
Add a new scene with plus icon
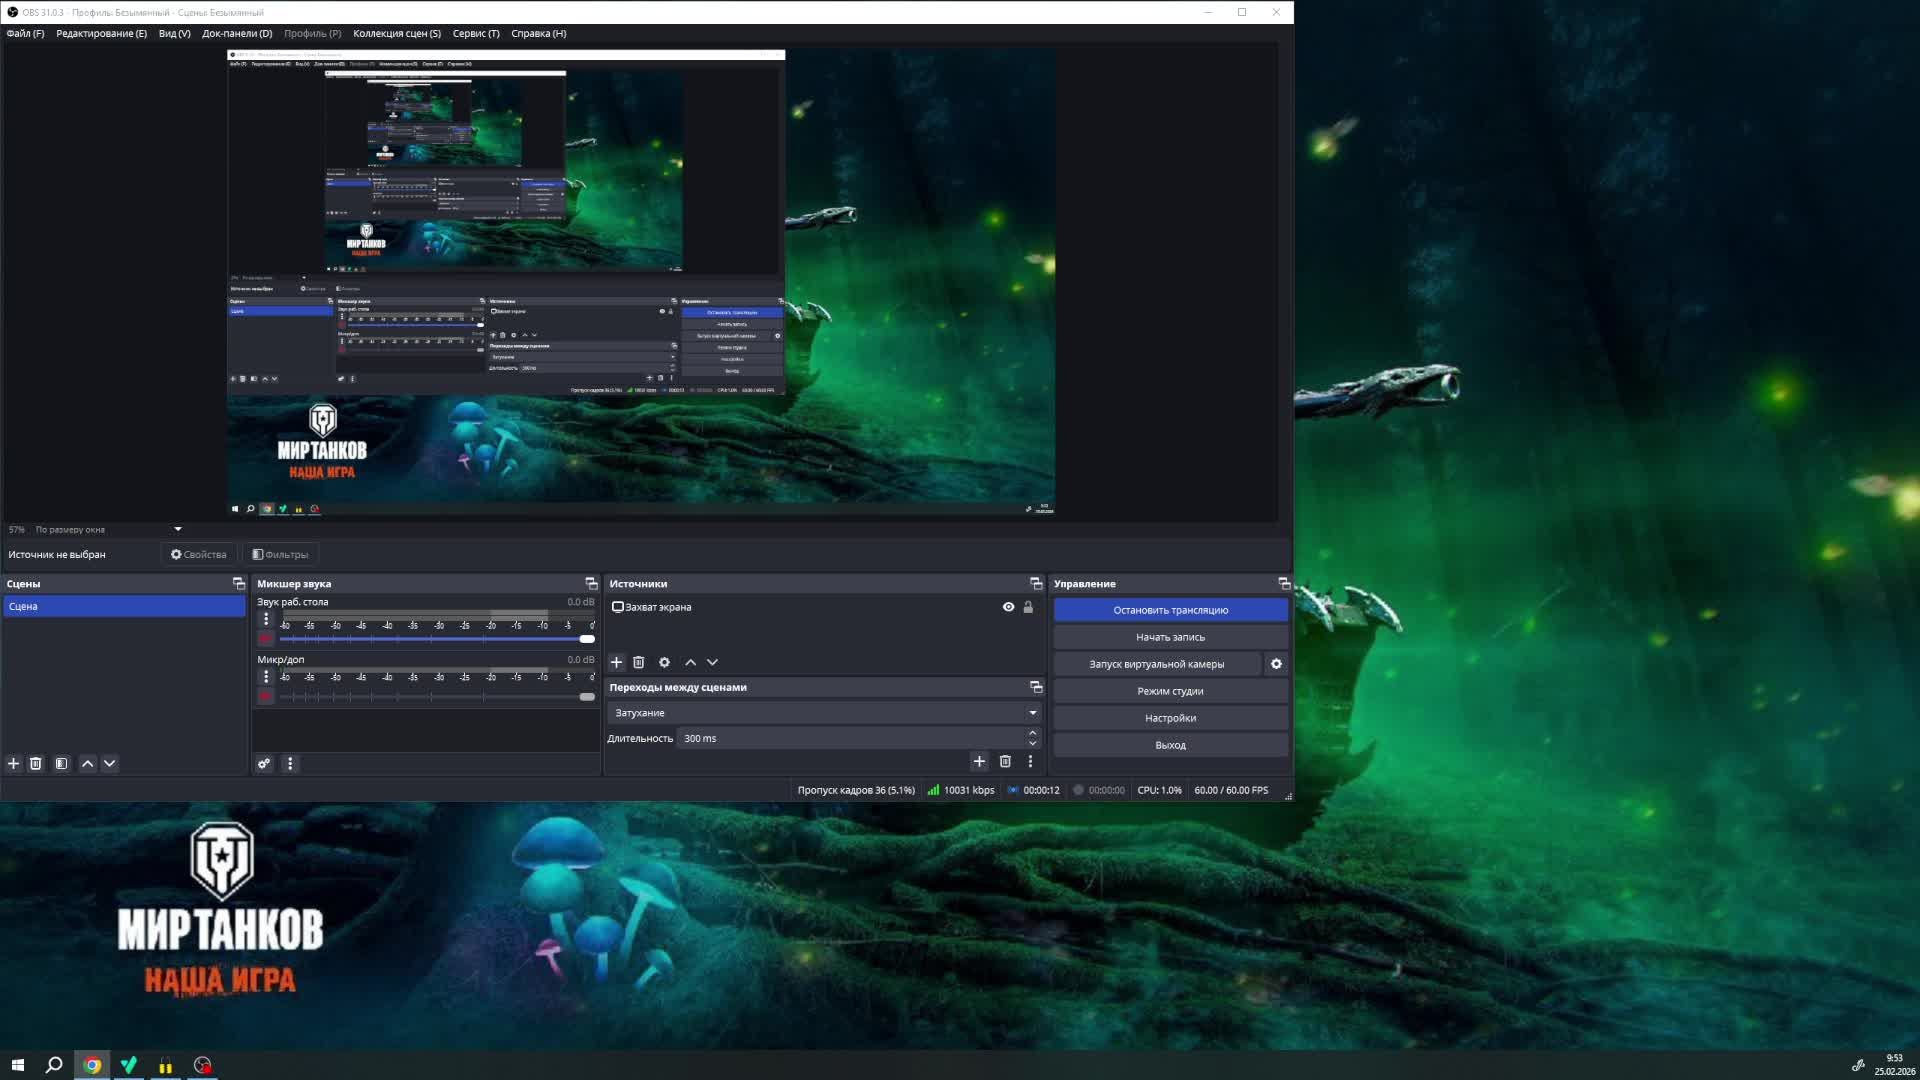[14, 764]
